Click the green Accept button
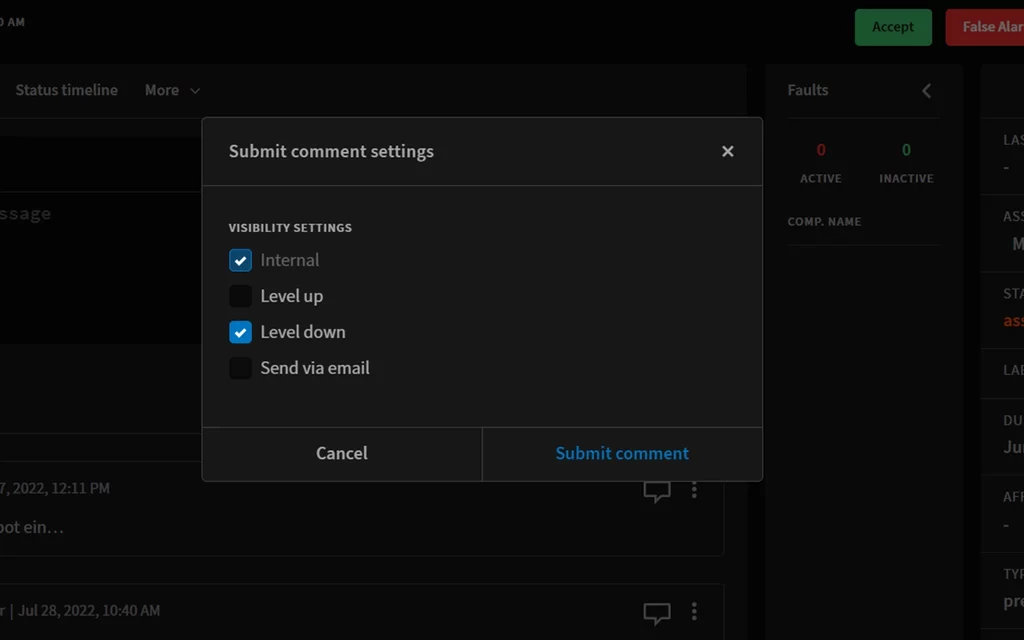Viewport: 1024px width, 640px height. pyautogui.click(x=892, y=27)
